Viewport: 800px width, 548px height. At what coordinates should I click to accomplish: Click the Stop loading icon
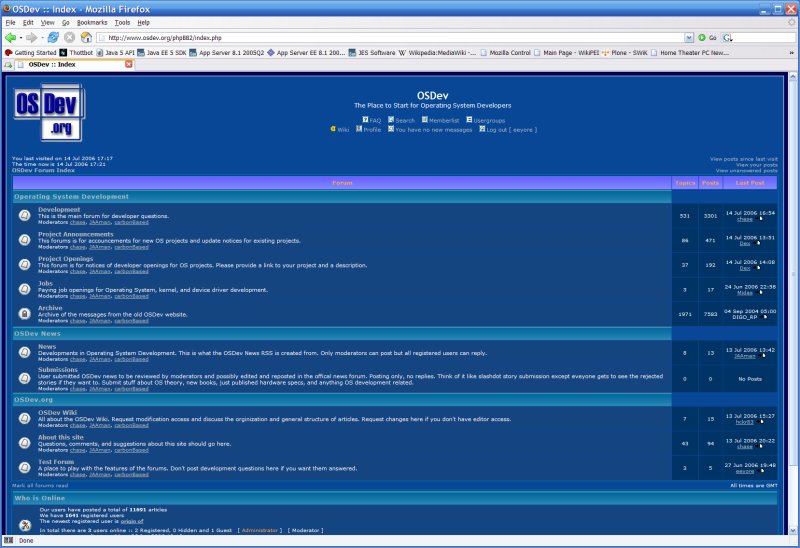click(70, 37)
